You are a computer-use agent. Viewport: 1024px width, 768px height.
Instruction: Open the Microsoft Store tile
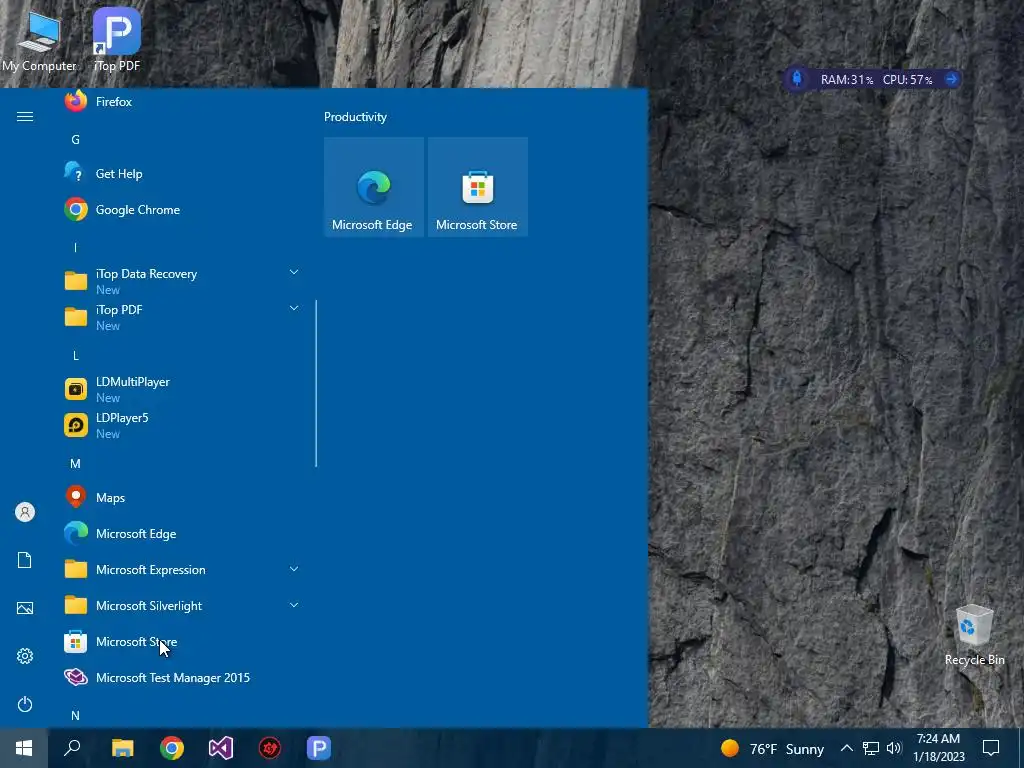pyautogui.click(x=477, y=187)
